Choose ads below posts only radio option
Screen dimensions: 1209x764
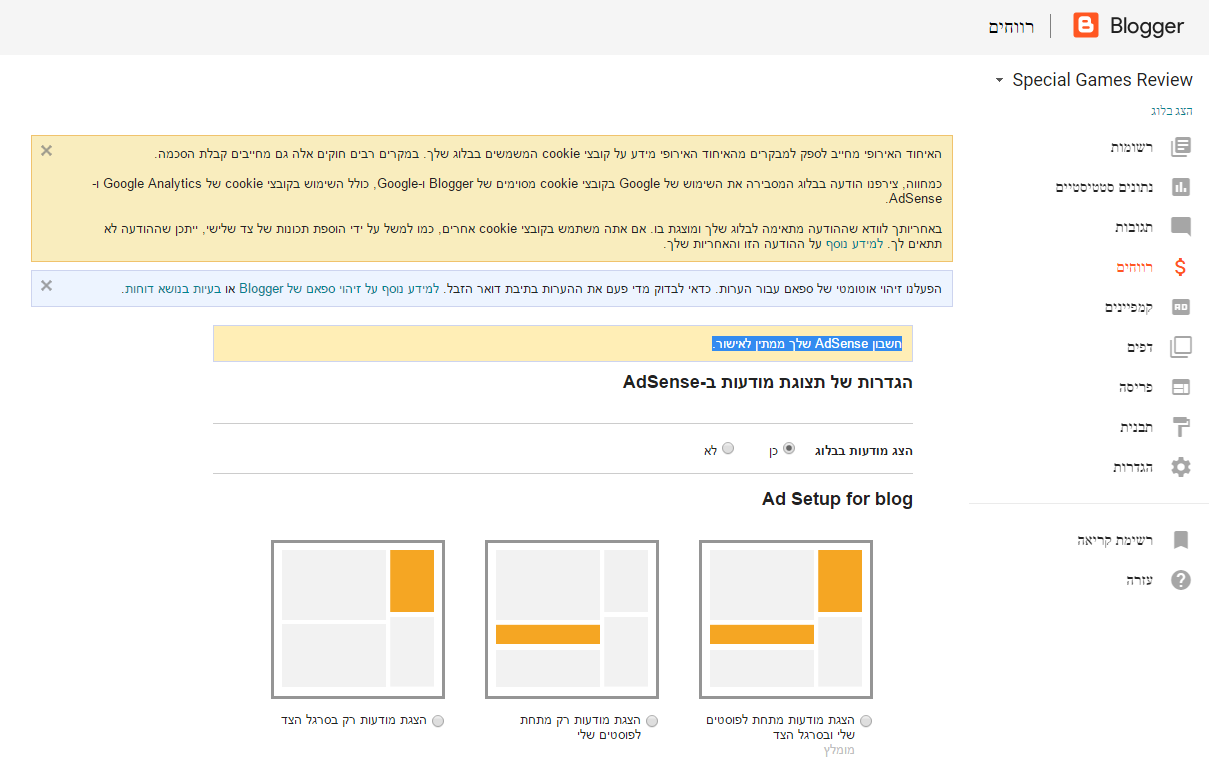(652, 720)
